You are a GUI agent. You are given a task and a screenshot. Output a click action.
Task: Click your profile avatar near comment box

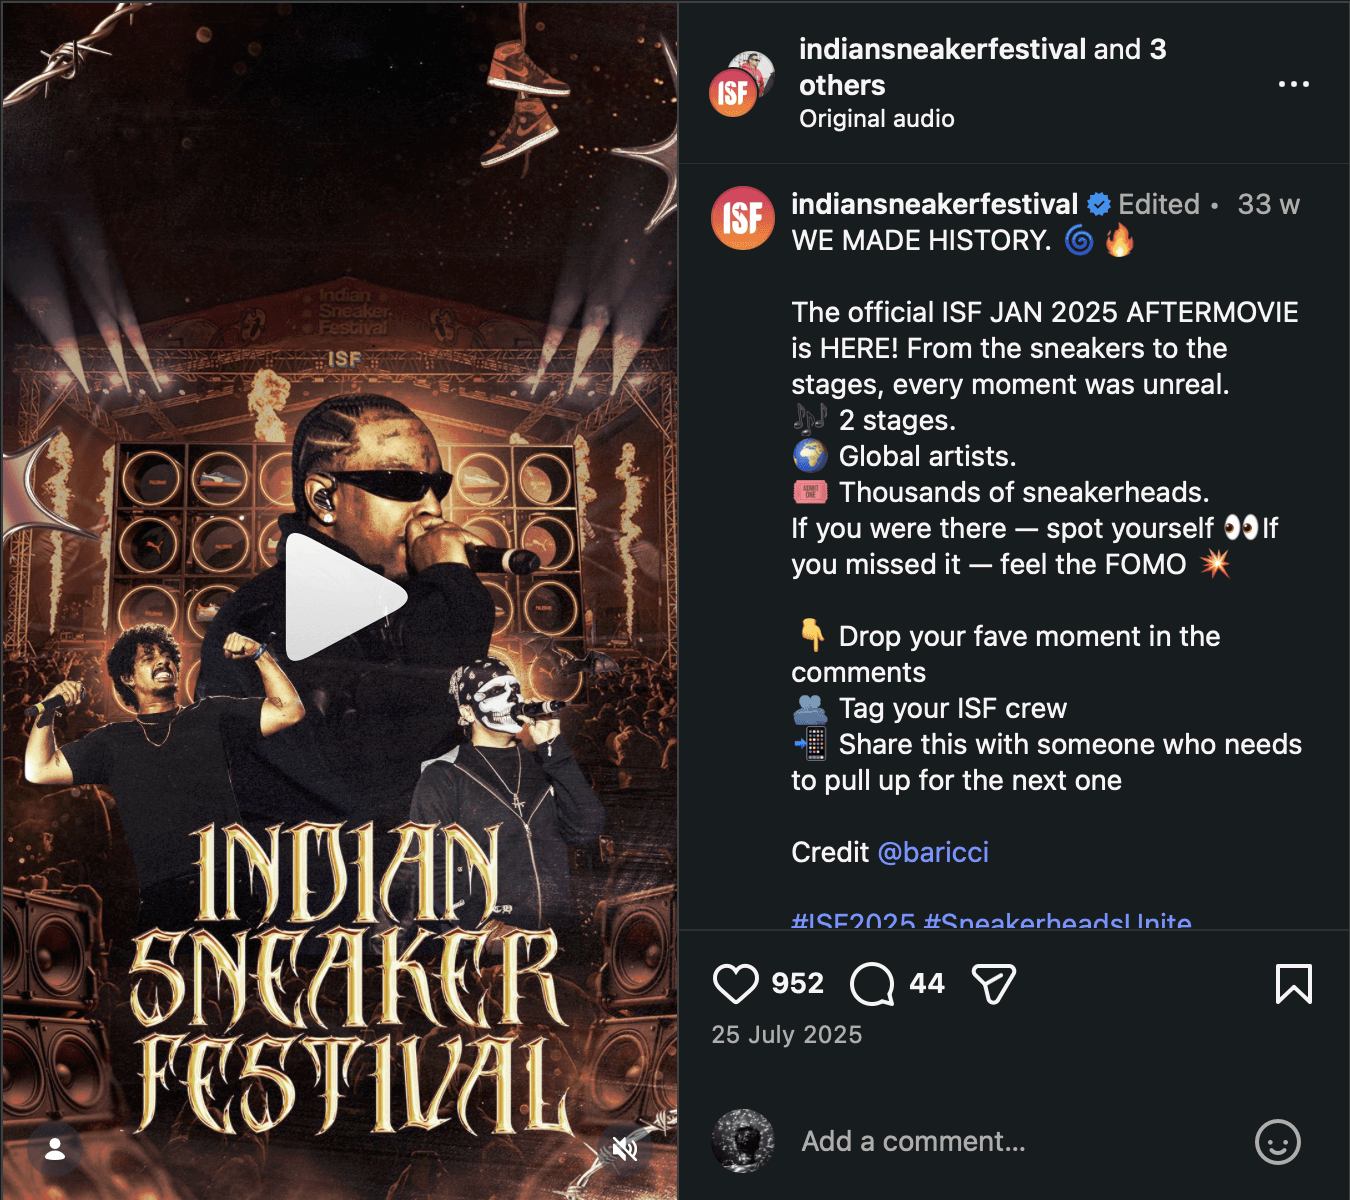point(743,1141)
